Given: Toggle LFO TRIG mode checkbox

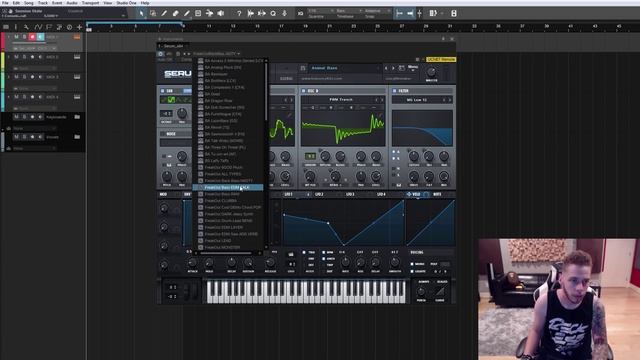Looking at the screenshot, I should coord(304,253).
